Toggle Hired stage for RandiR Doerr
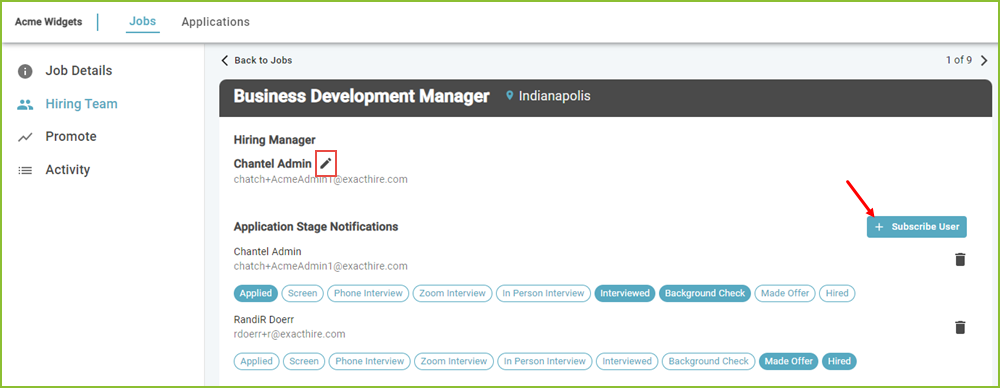1000x388 pixels. coord(840,361)
